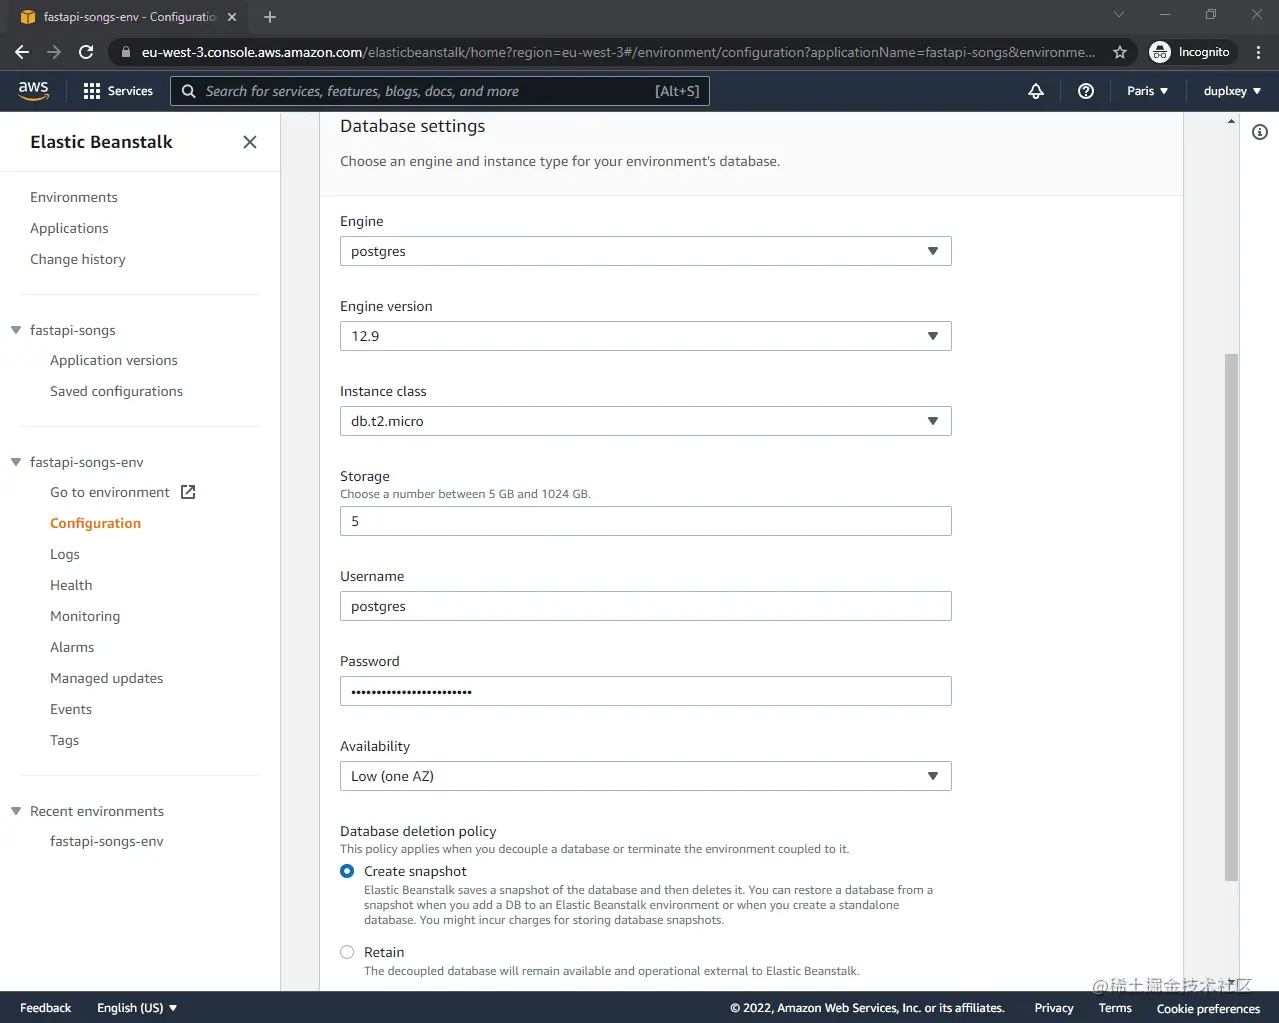The height and width of the screenshot is (1023, 1279).
Task: Click the AWS services search box
Action: point(440,91)
